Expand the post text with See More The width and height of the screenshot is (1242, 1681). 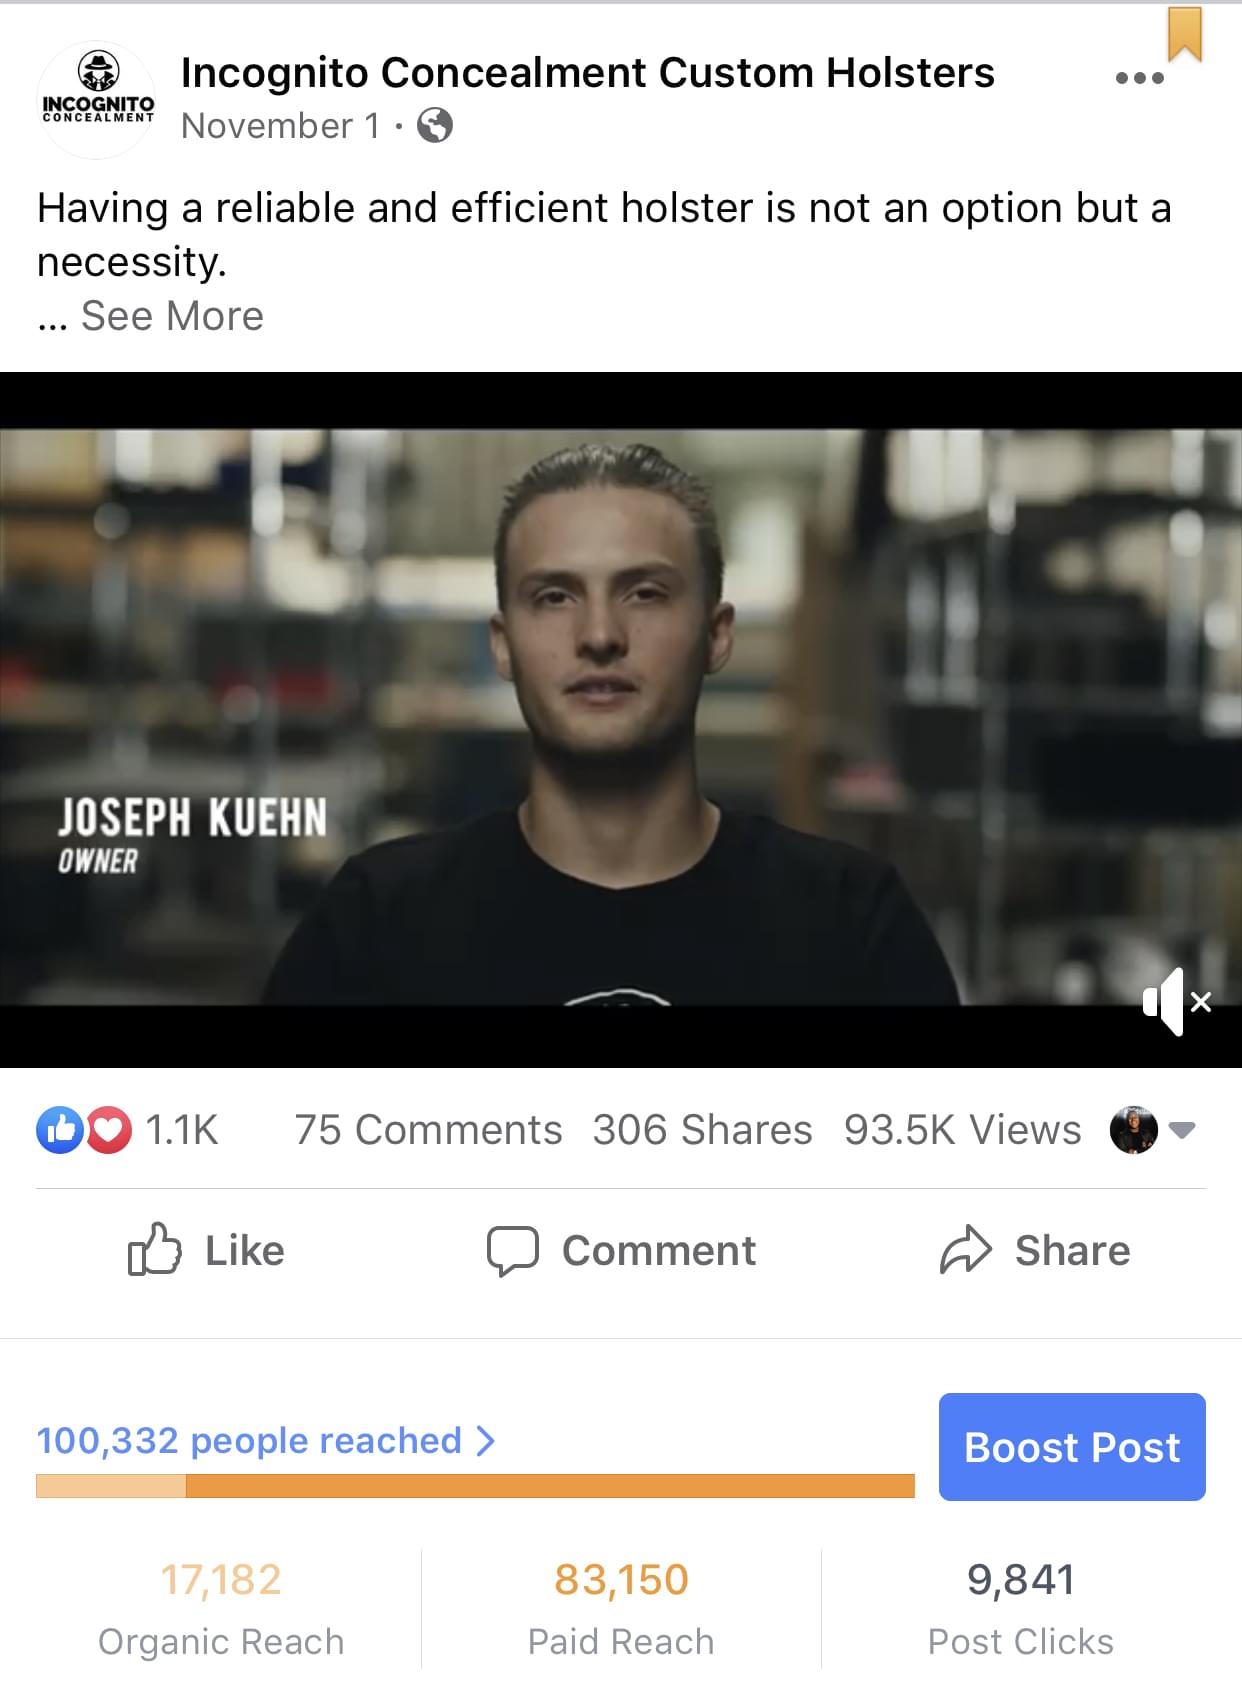pos(172,316)
